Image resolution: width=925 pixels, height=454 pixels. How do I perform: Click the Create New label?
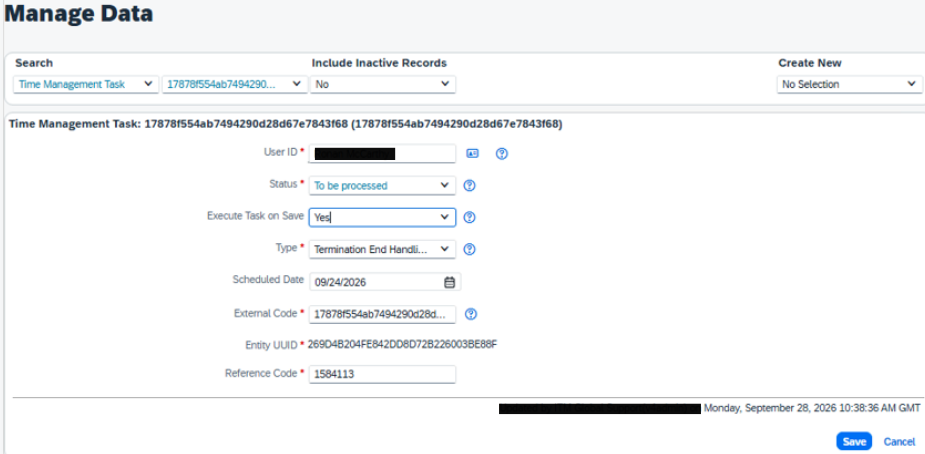810,63
